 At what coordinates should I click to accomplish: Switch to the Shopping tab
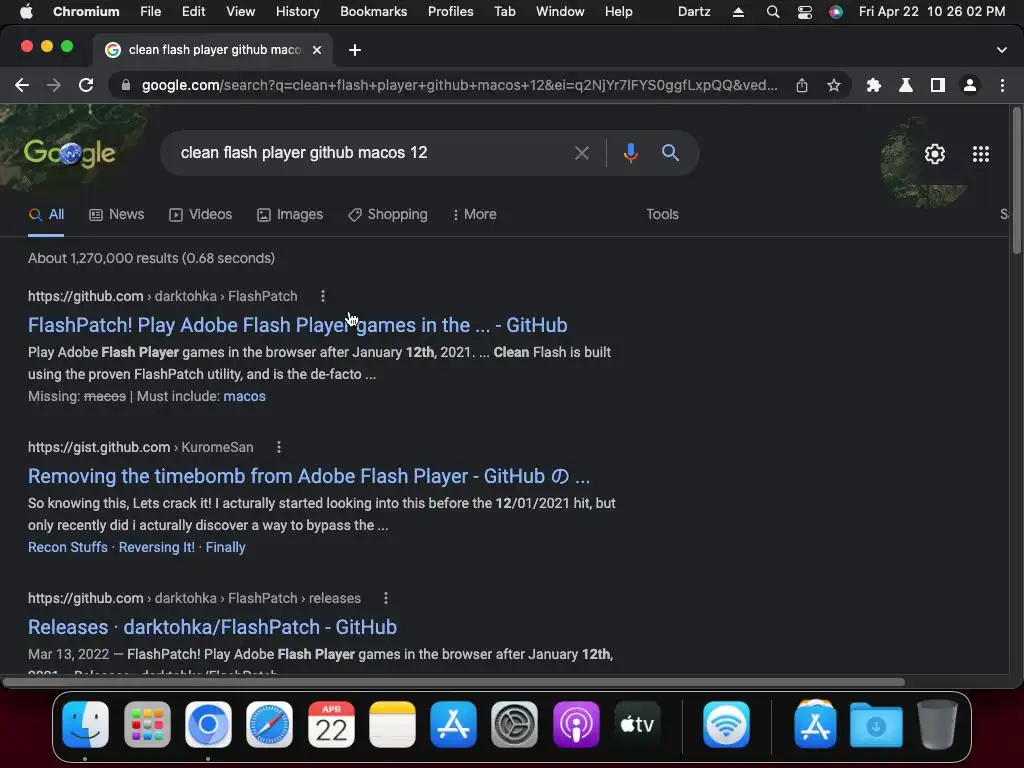pos(388,214)
